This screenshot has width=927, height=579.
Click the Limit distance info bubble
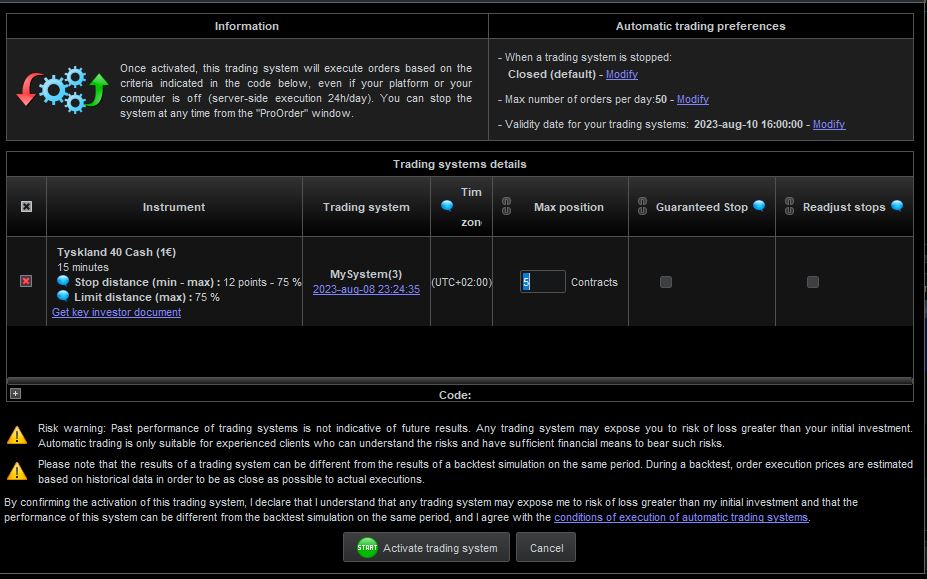click(x=63, y=296)
